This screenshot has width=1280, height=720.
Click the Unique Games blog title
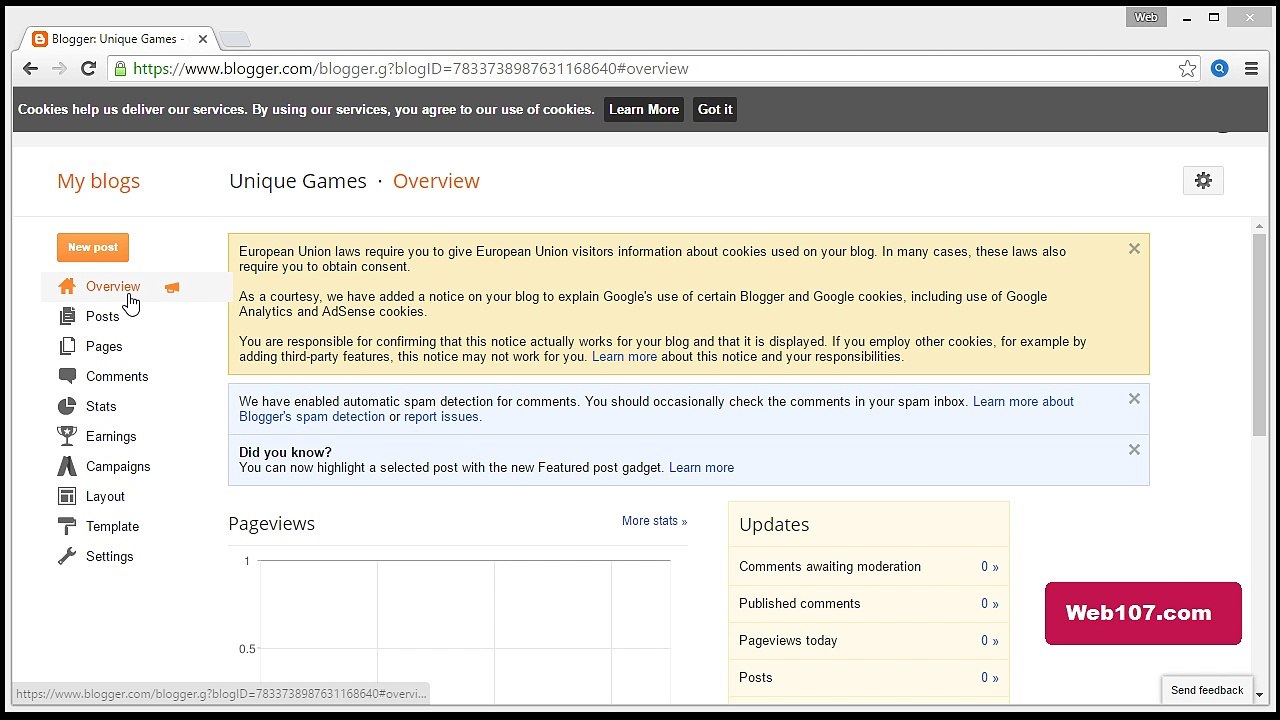click(298, 181)
